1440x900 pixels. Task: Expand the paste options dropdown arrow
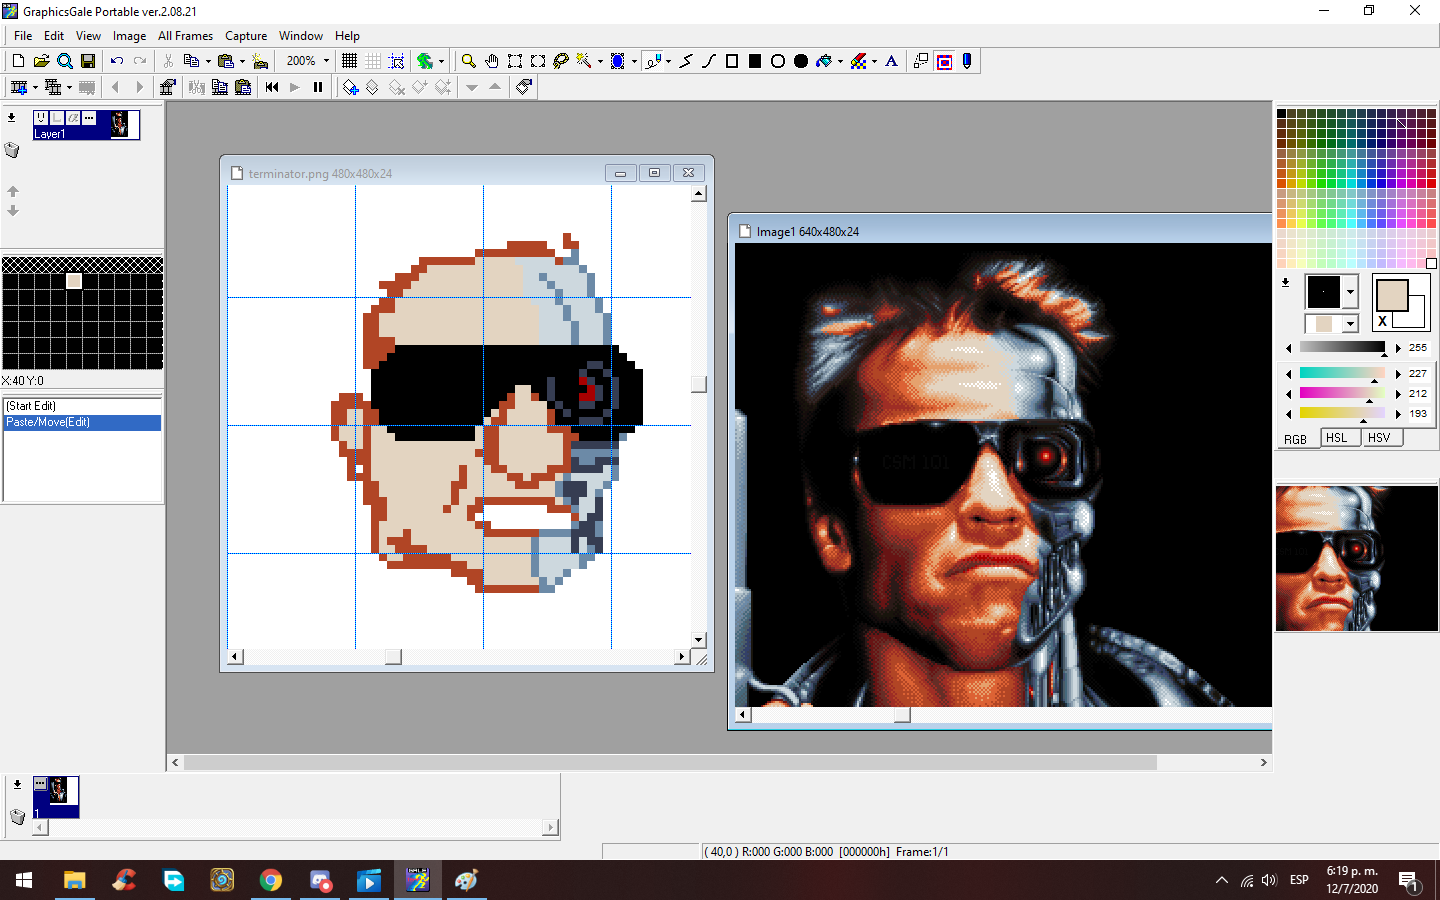pos(242,61)
